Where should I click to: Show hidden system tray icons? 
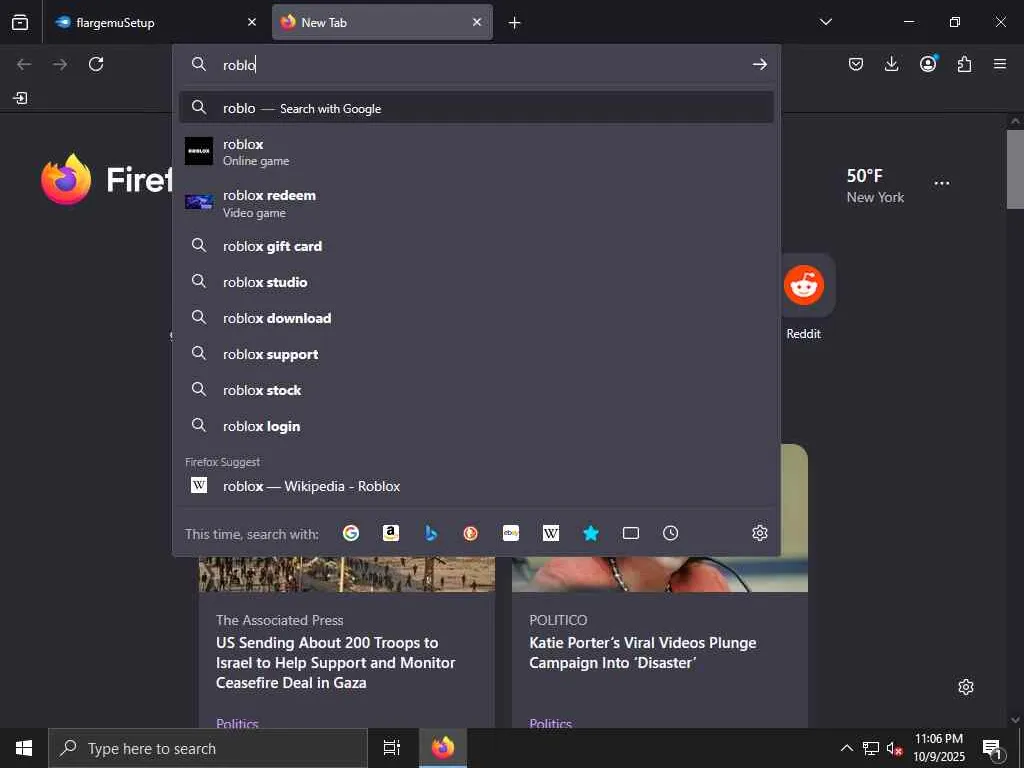click(x=846, y=748)
